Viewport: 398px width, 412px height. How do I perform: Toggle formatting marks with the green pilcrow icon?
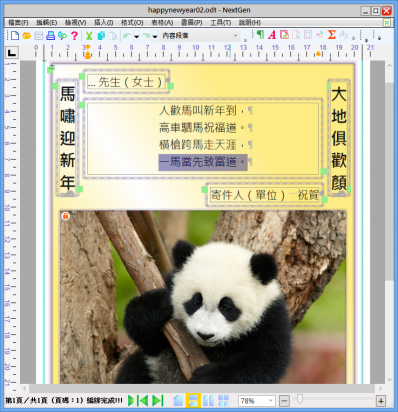(260, 35)
